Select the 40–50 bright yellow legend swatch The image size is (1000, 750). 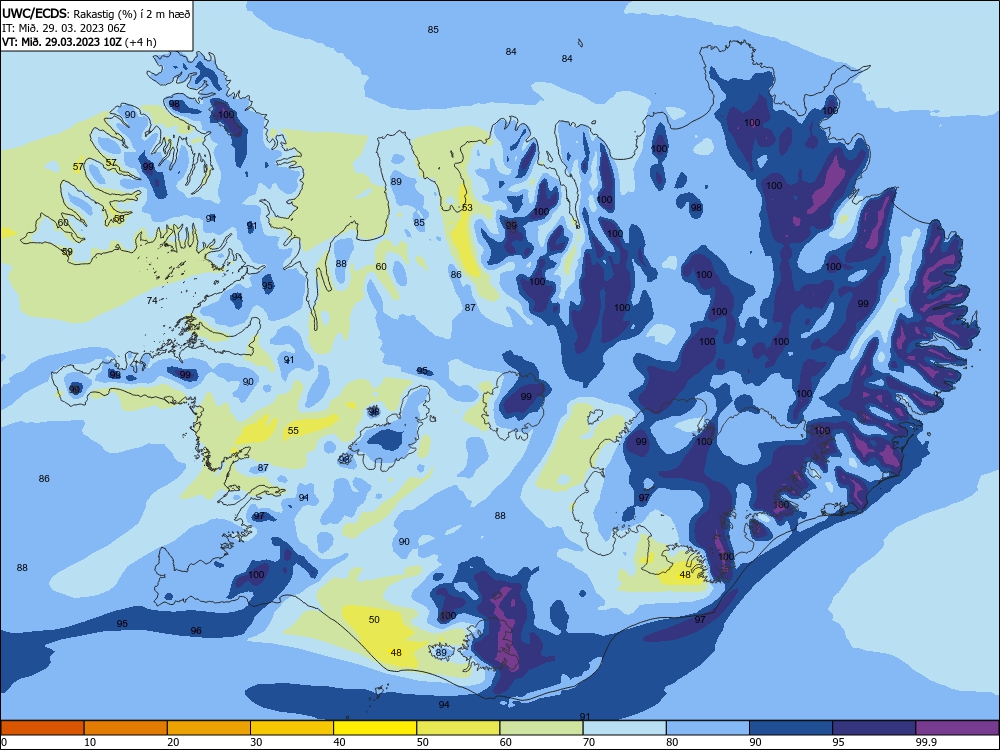(x=375, y=728)
